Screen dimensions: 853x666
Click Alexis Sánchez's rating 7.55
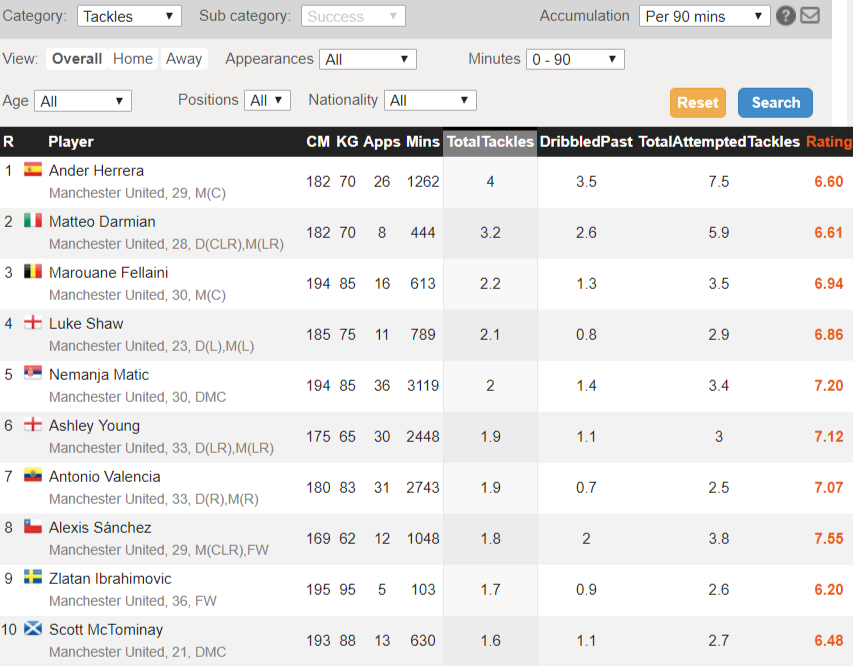829,539
